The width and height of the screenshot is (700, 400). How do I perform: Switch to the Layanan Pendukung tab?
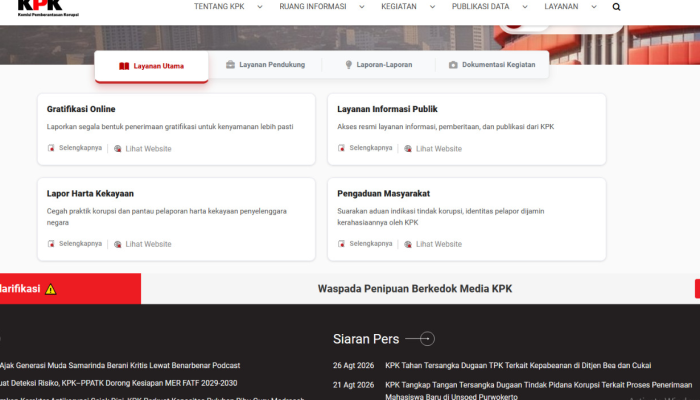click(x=265, y=65)
